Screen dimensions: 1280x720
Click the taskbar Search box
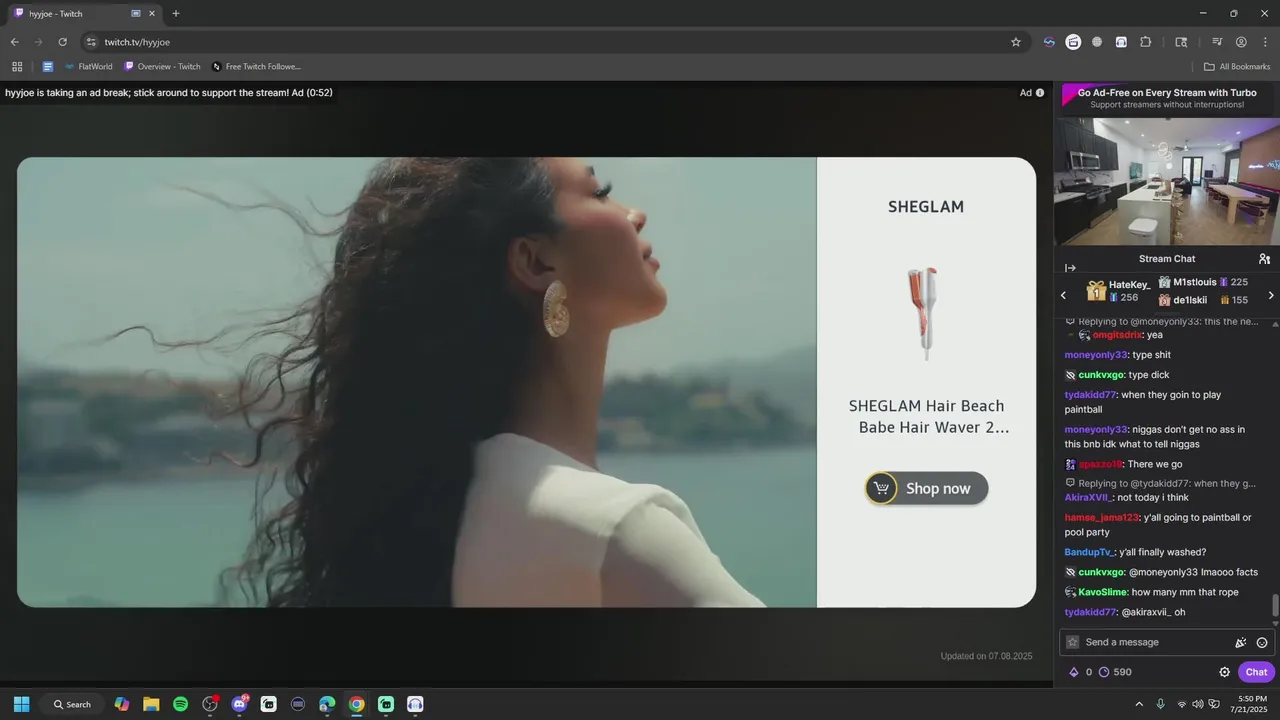tap(73, 704)
